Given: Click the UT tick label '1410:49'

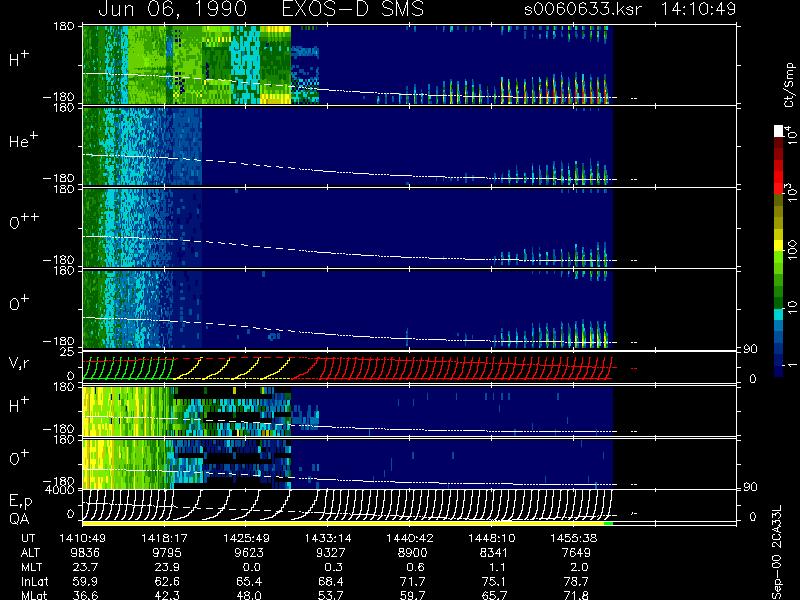Looking at the screenshot, I should click(x=83, y=538).
